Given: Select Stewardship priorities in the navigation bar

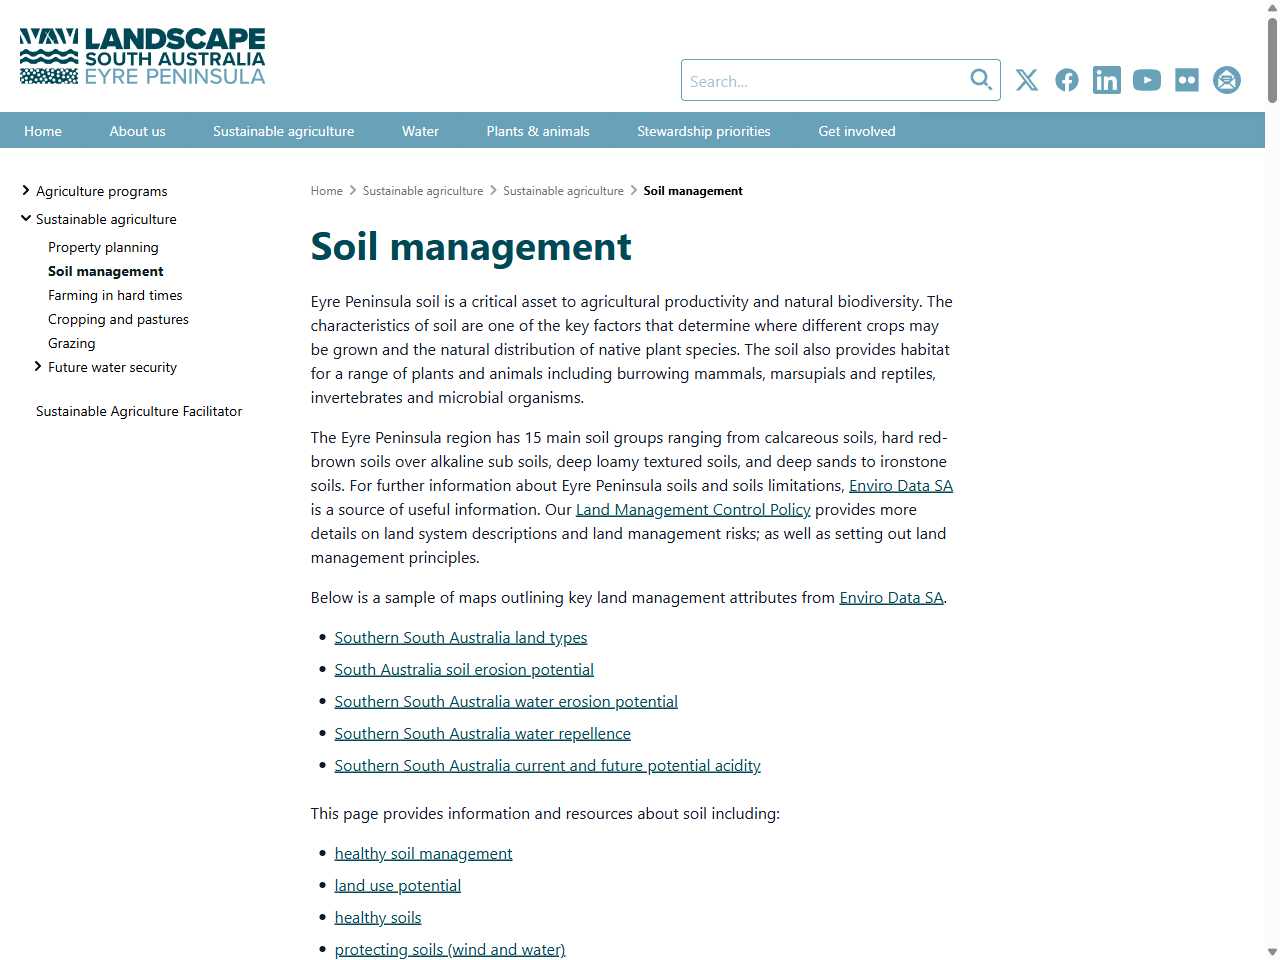Looking at the screenshot, I should 703,130.
